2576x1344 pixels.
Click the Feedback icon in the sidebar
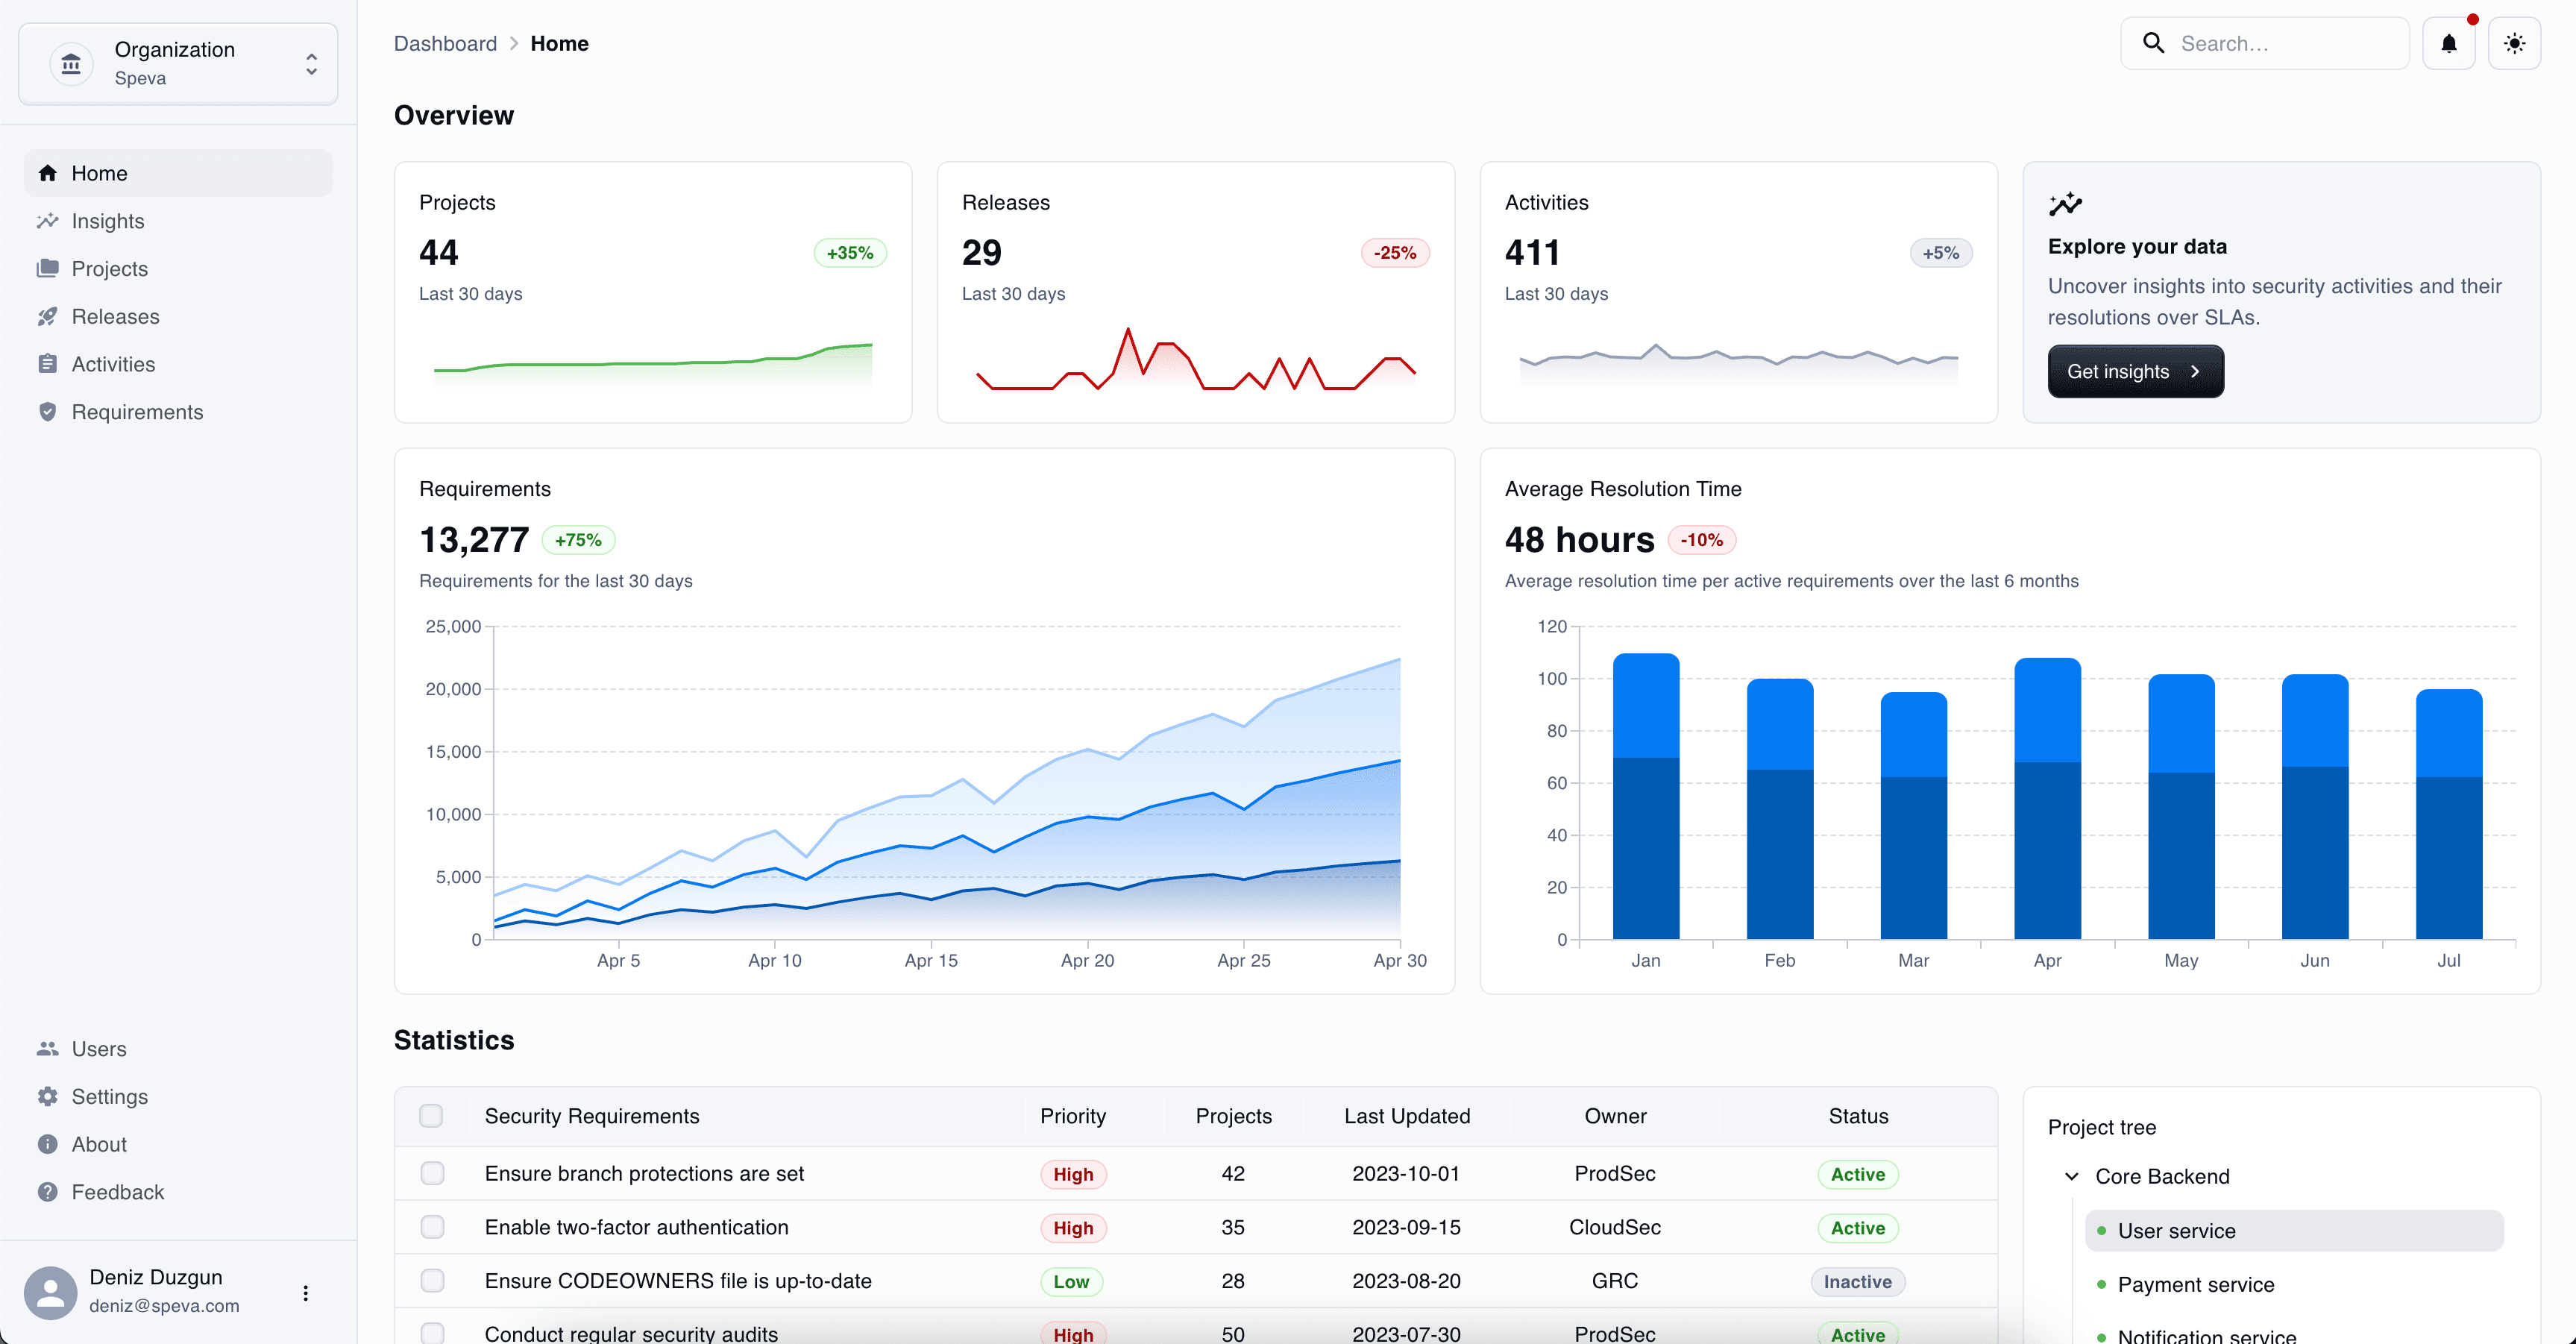[x=48, y=1192]
